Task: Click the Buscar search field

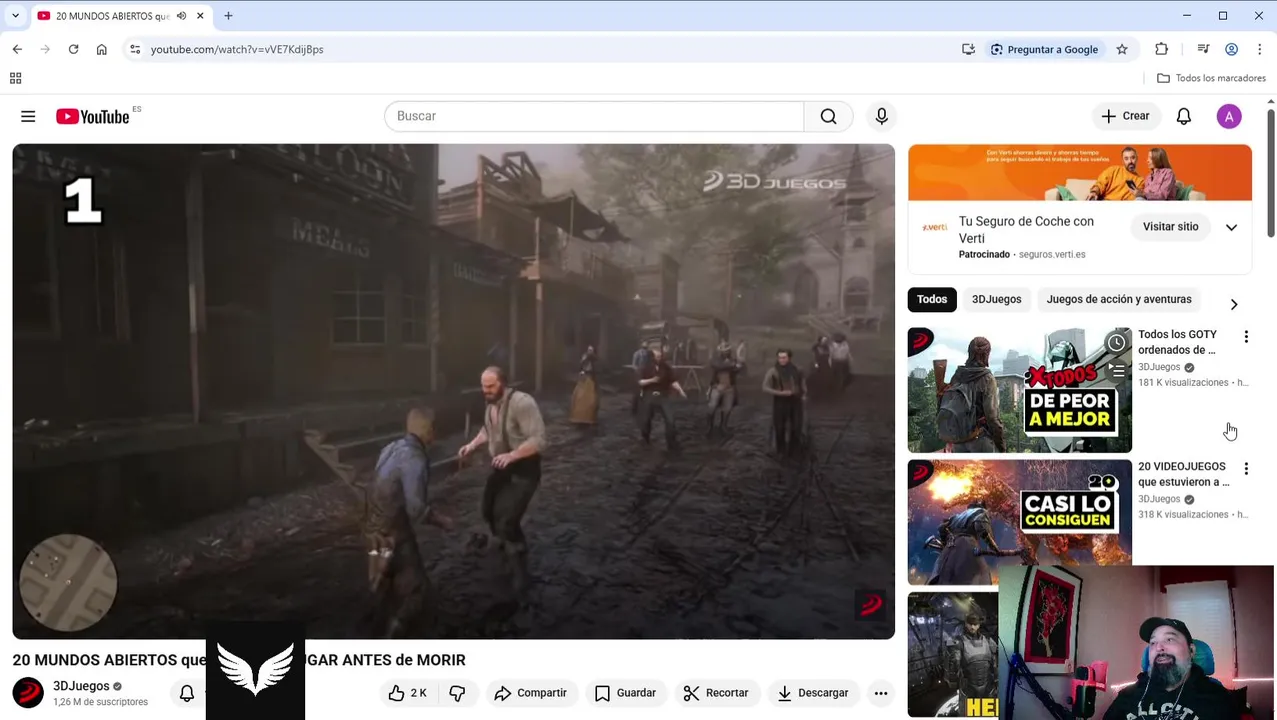Action: coord(594,116)
